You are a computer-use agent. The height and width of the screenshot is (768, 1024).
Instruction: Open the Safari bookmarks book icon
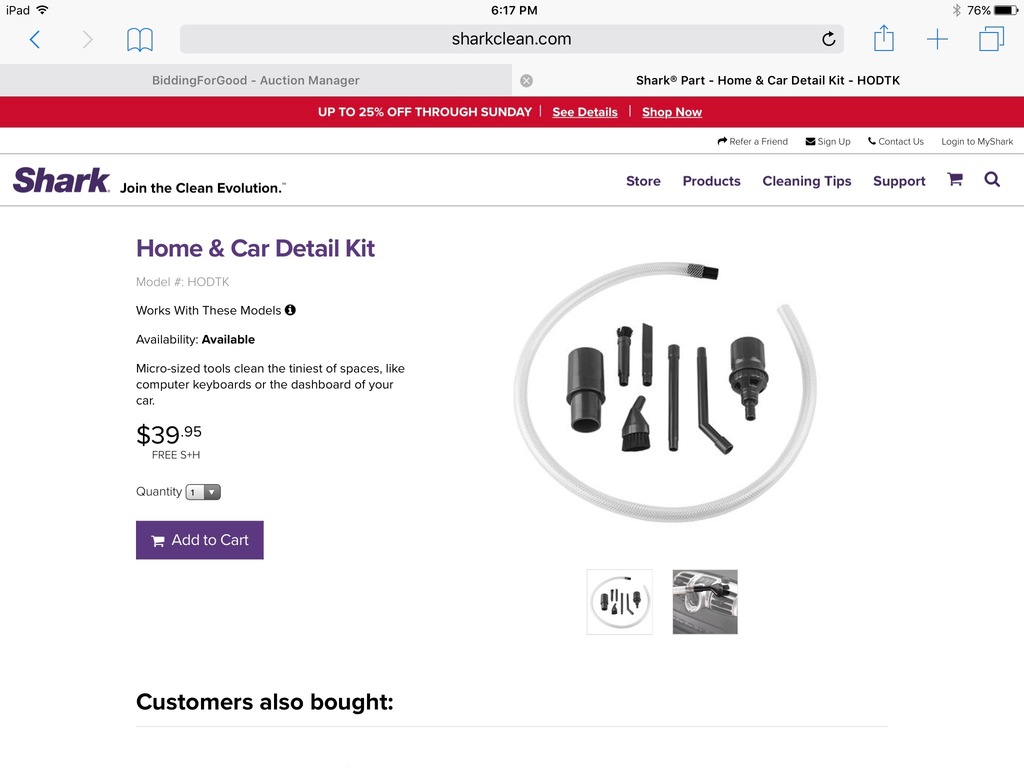[x=140, y=39]
